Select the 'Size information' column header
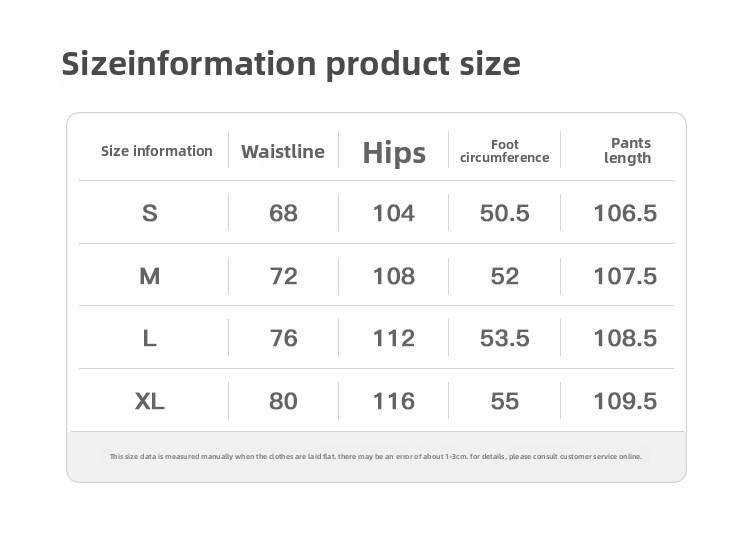The image size is (750, 543). pos(157,151)
